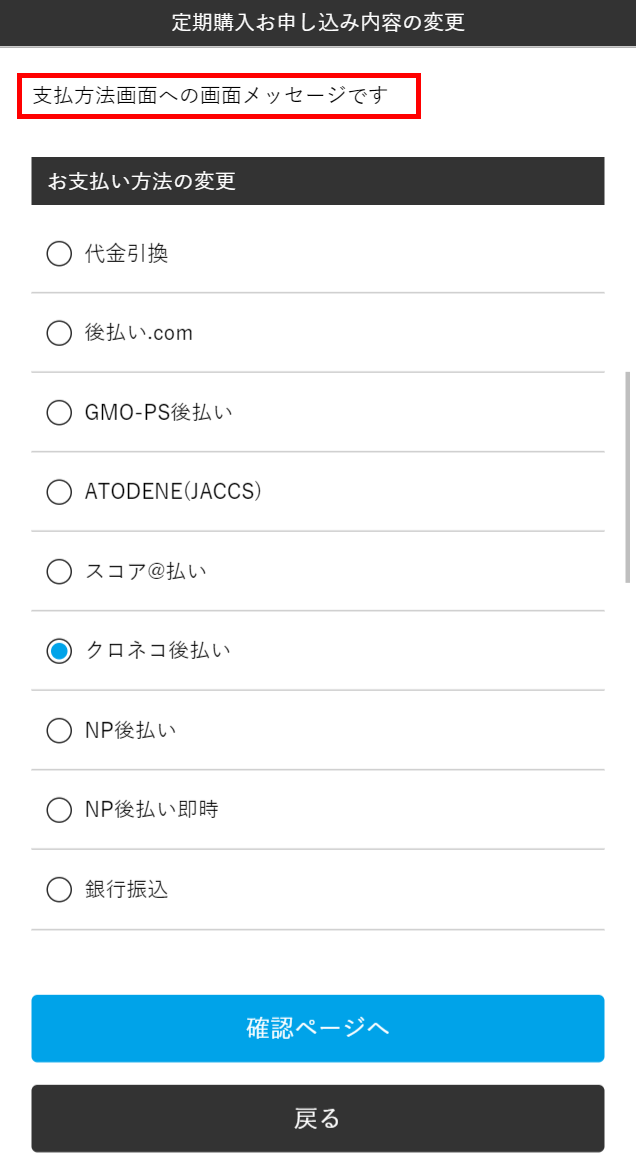
Task: Pick 銀行振込 radio button
Action: 59,889
